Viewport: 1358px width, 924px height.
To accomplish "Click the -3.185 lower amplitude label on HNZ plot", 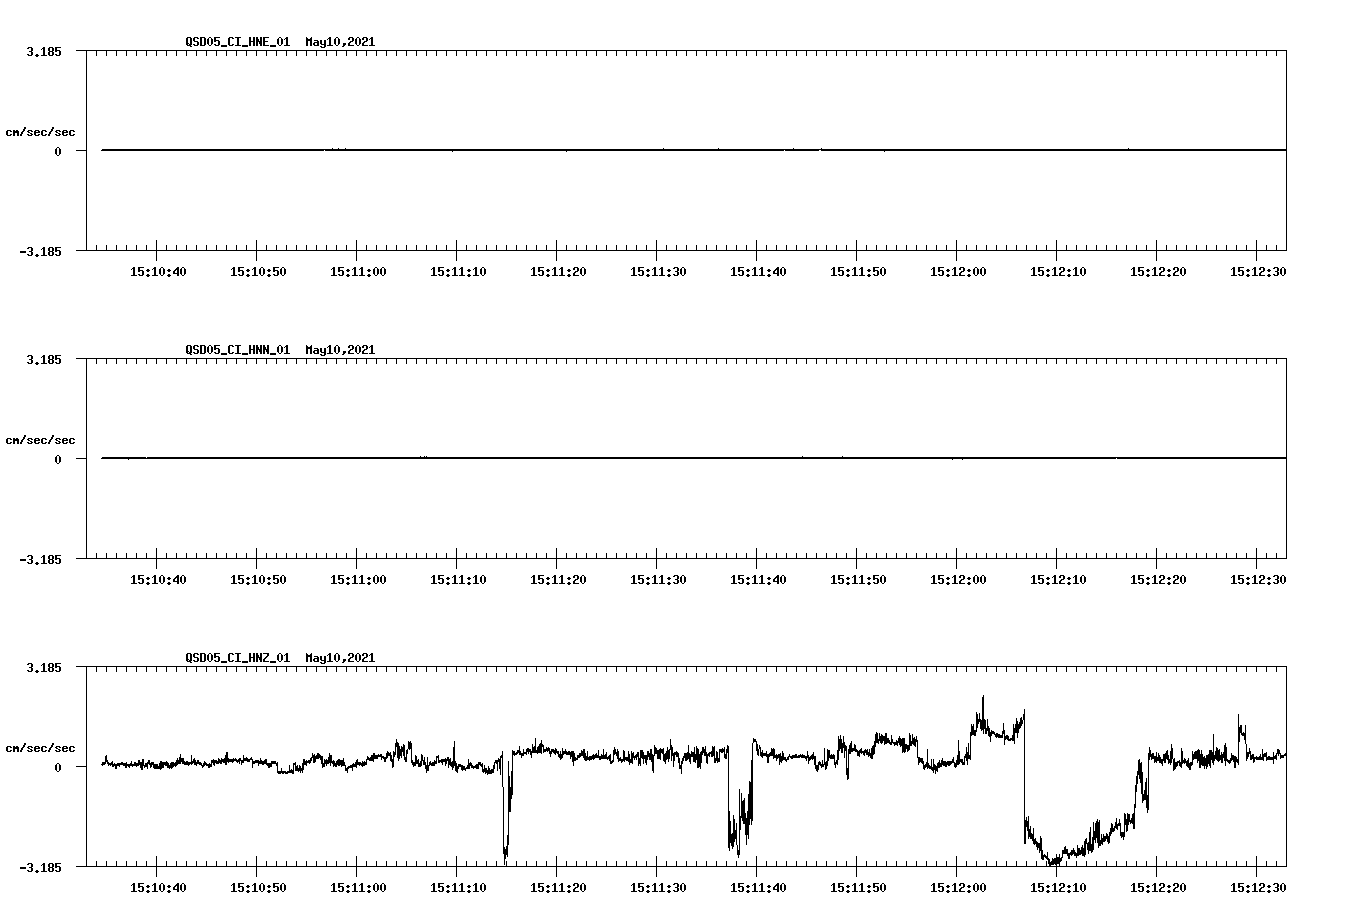I will pyautogui.click(x=40, y=866).
